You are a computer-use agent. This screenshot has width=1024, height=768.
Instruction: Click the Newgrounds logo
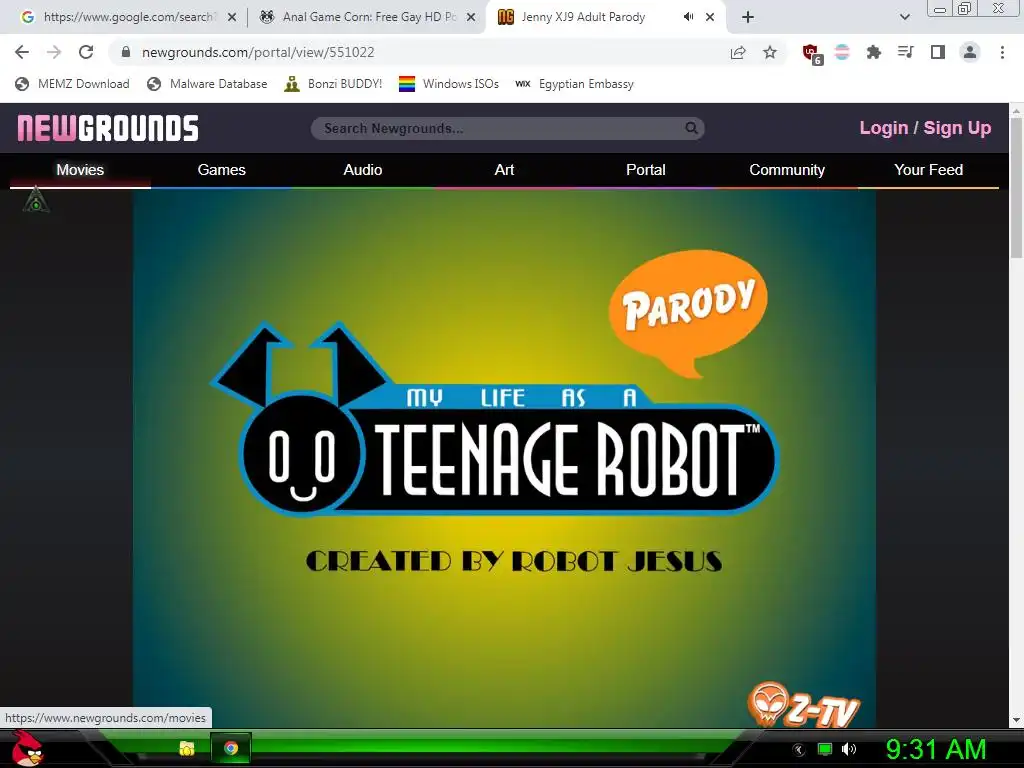(108, 128)
